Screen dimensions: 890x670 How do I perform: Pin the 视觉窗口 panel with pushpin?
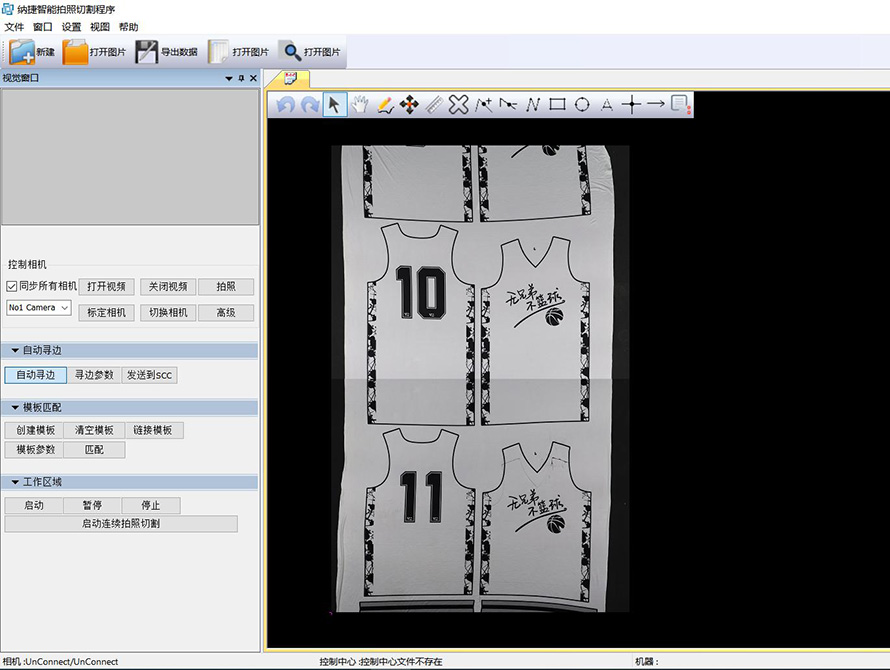click(241, 78)
